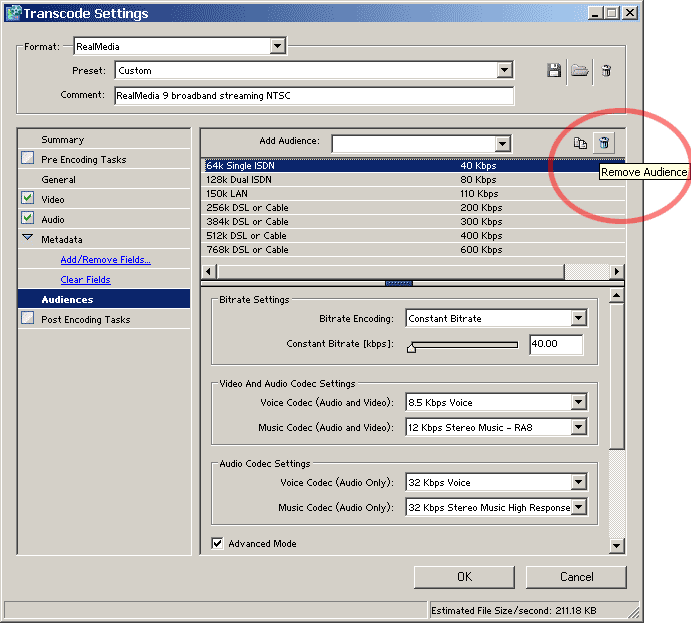This screenshot has height=623, width=691.
Task: Open Voice Codec (Audio and Video) dropdown
Action: tap(578, 402)
